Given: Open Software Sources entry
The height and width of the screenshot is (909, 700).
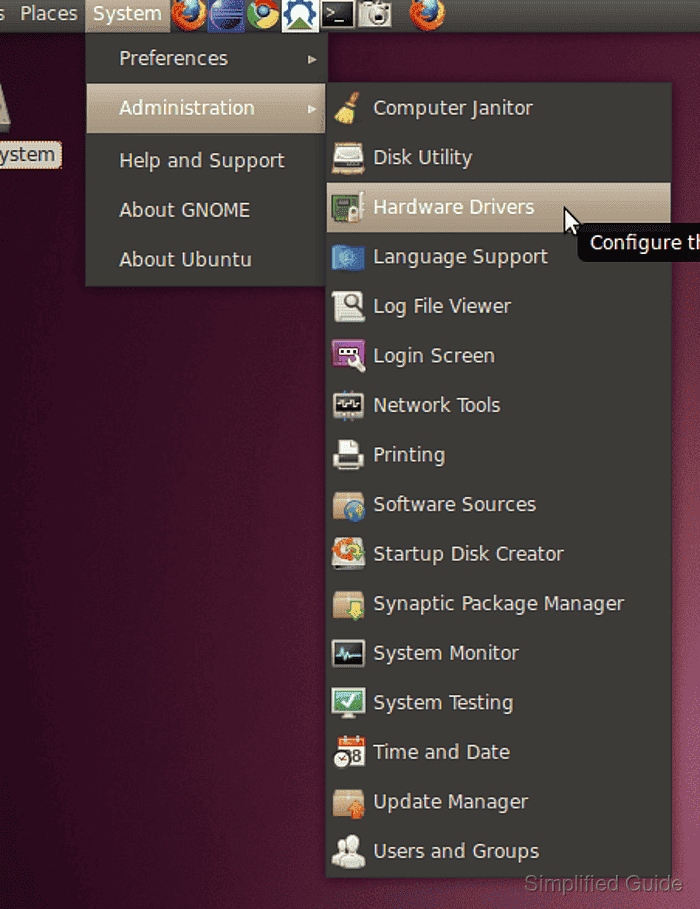Looking at the screenshot, I should pyautogui.click(x=499, y=505).
